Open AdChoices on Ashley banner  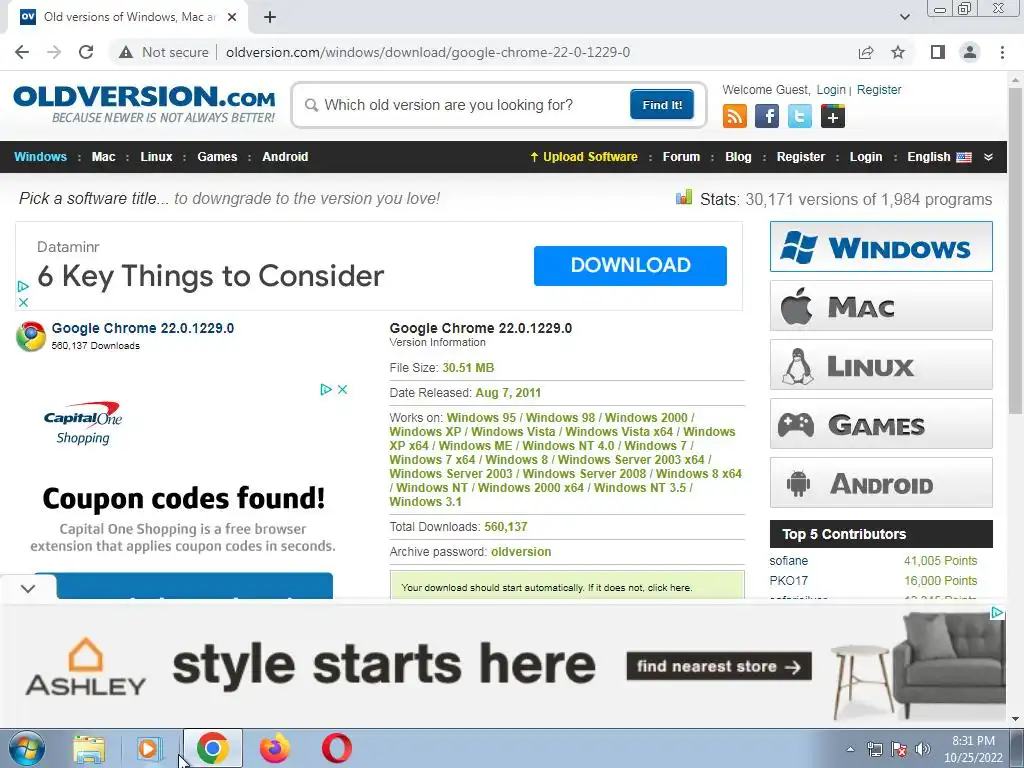[x=997, y=613]
